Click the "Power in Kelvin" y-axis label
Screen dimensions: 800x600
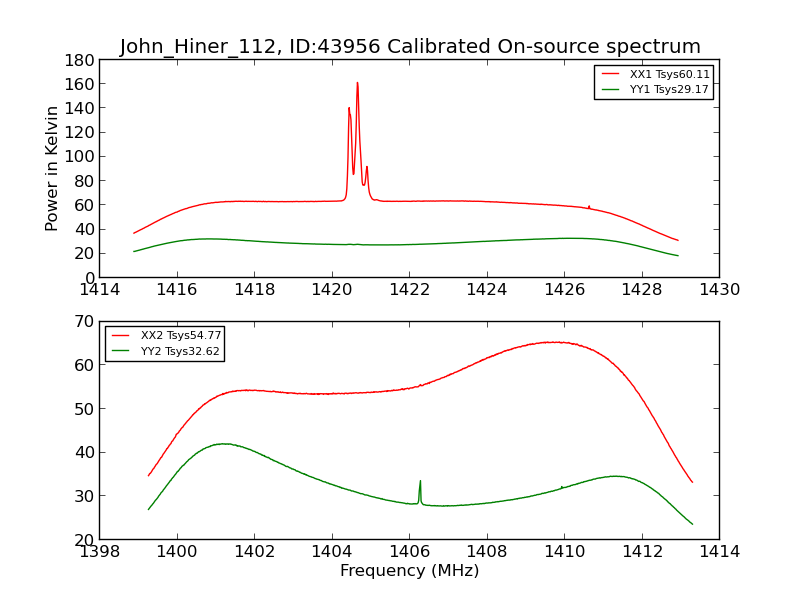51,169
